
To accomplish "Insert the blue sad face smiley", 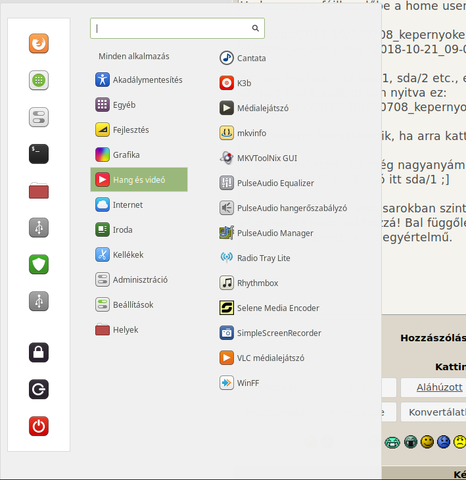I will pos(443,442).
